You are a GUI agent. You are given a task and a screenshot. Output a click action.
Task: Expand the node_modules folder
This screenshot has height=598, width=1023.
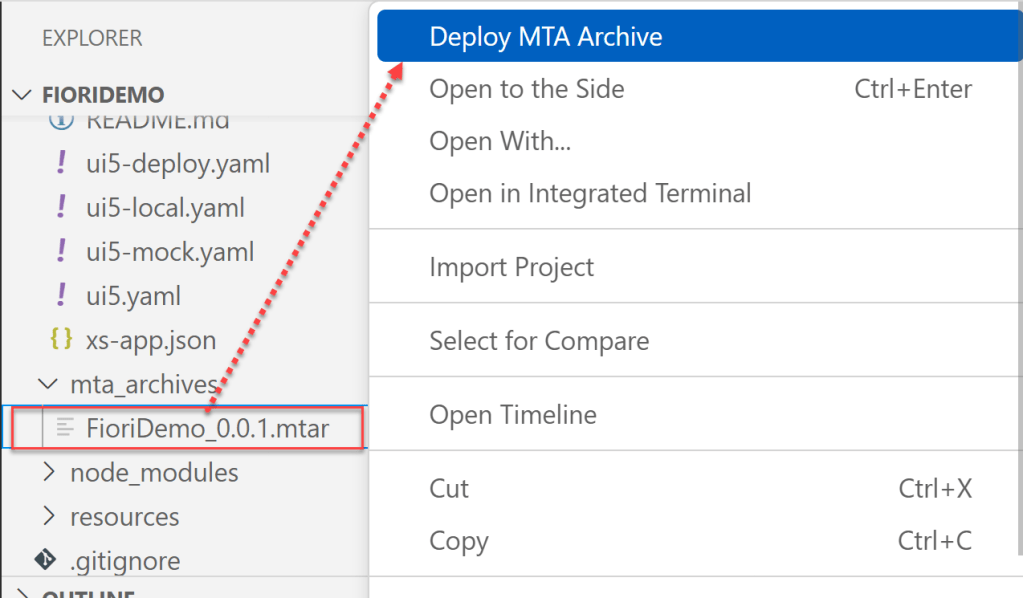[47, 472]
